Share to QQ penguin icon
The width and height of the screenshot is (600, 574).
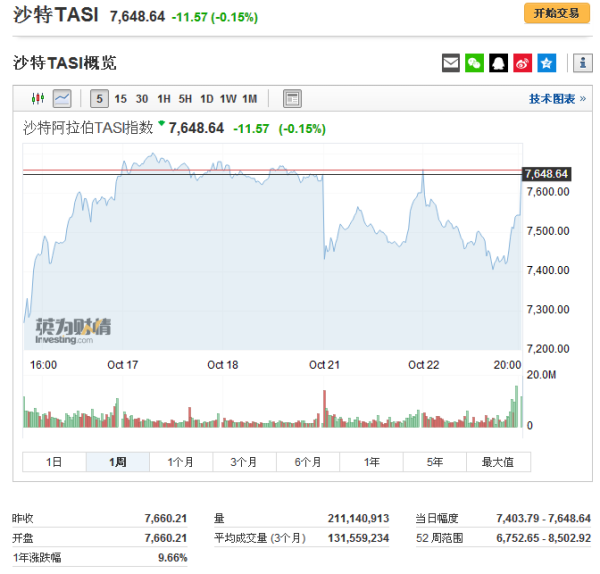498,63
